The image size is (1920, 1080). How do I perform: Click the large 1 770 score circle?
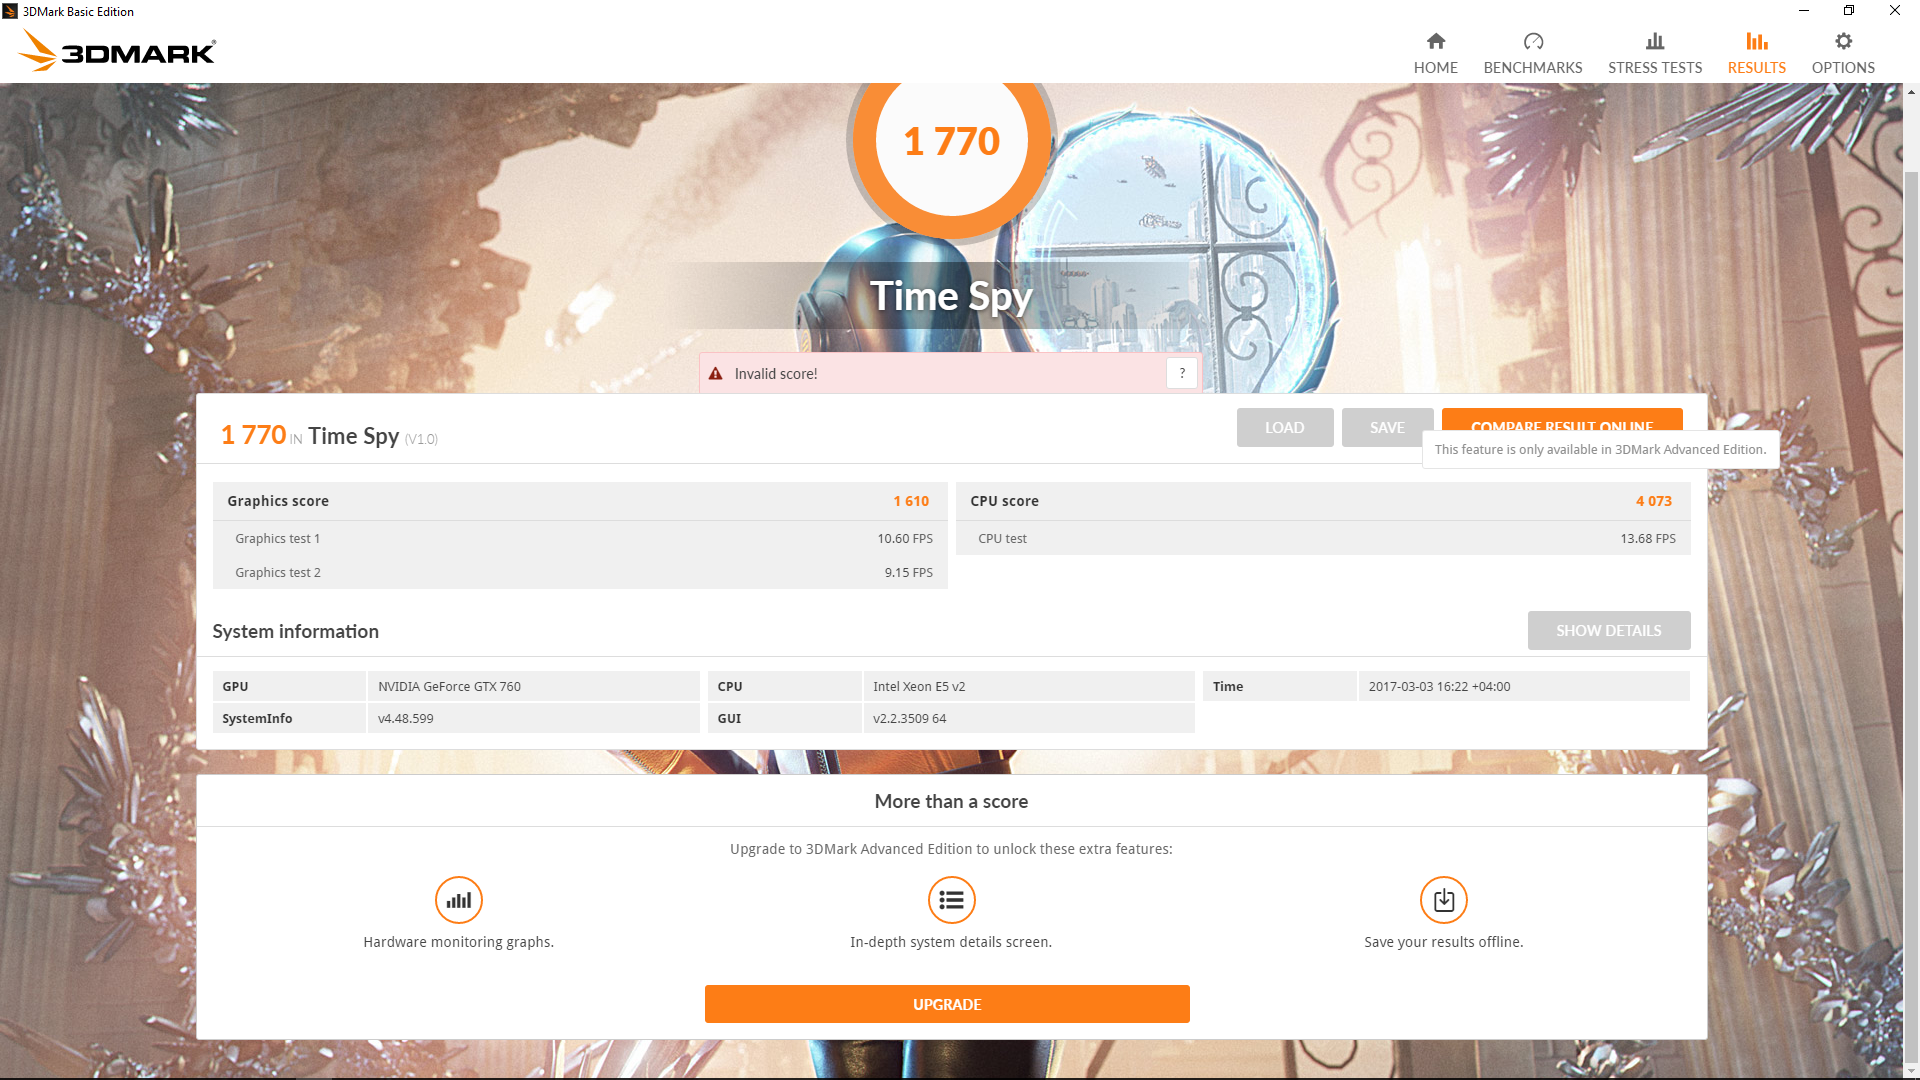(x=951, y=142)
